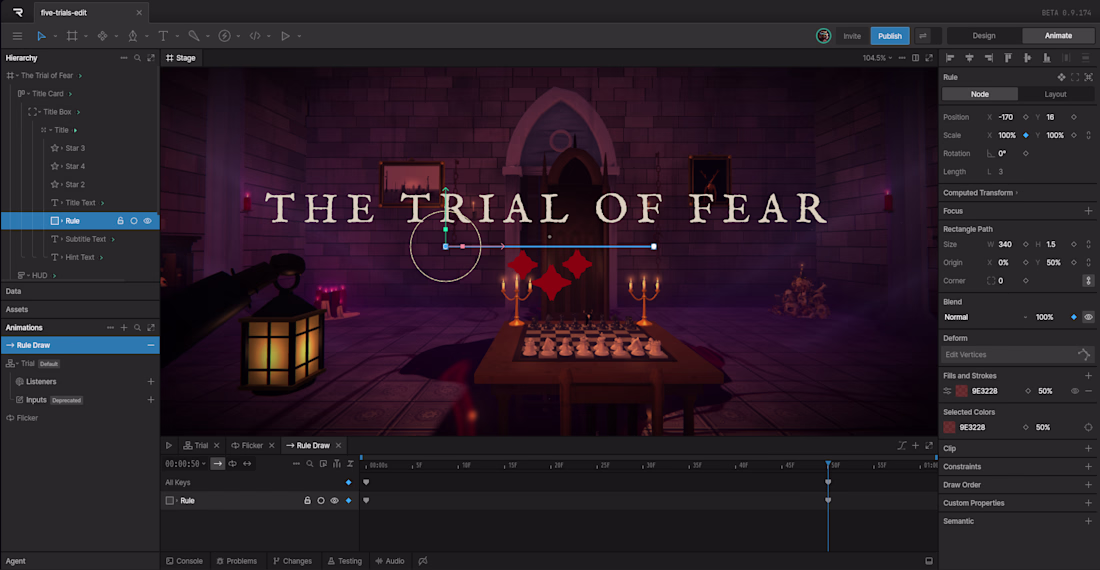Open the Problems tab
1100x570 pixels.
click(236, 561)
